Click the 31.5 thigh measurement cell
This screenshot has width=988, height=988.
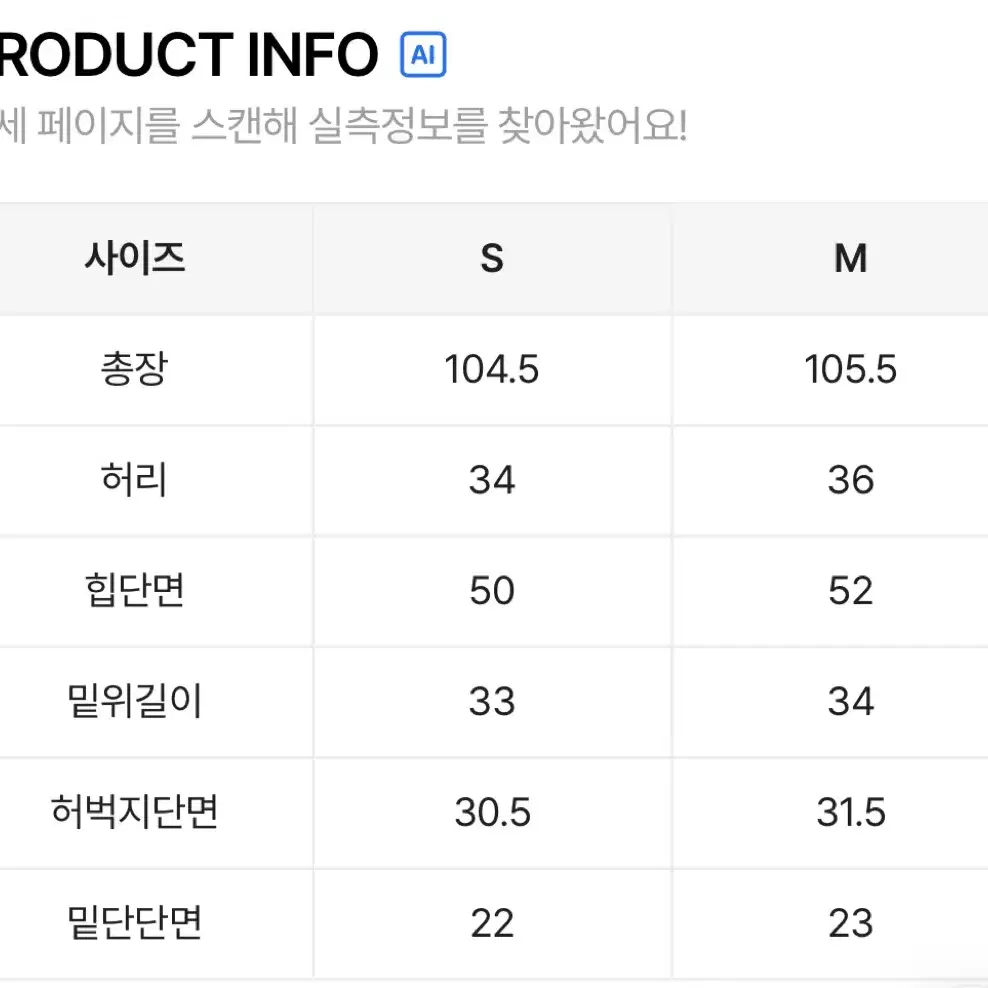coord(851,812)
